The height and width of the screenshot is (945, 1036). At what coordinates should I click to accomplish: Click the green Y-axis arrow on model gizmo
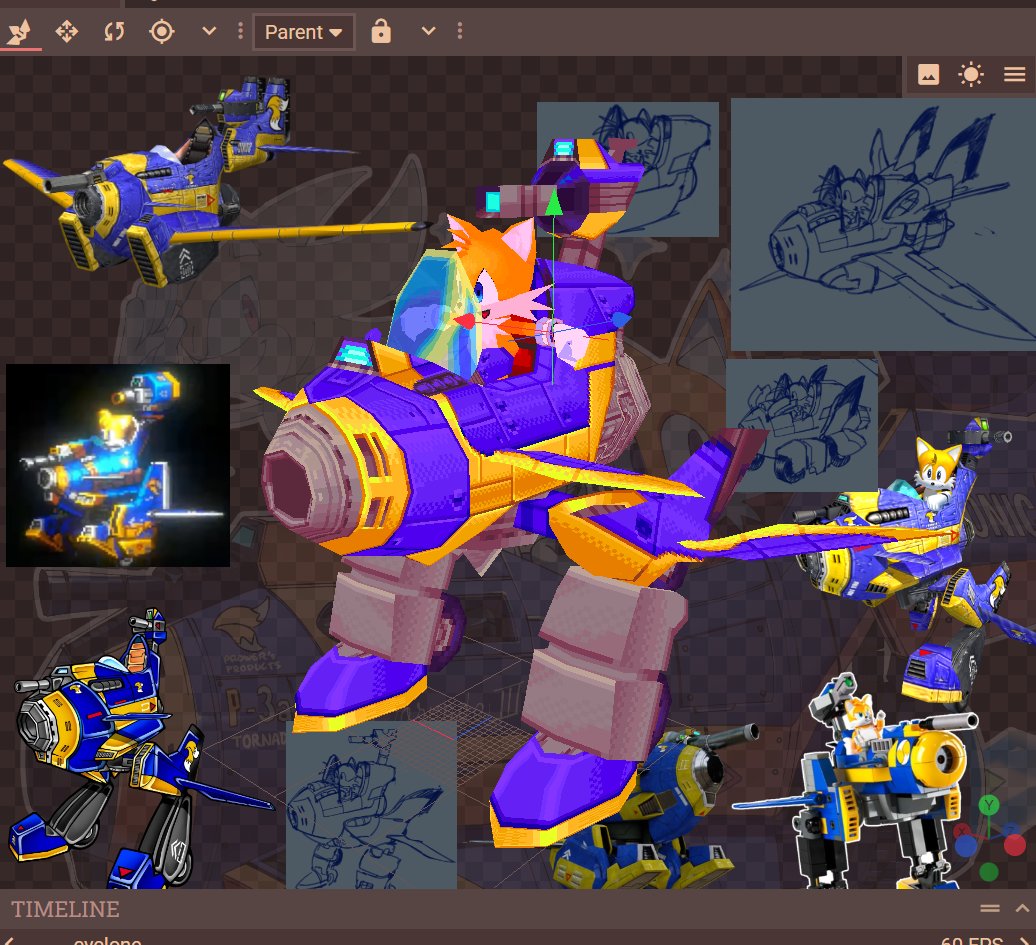coord(553,202)
